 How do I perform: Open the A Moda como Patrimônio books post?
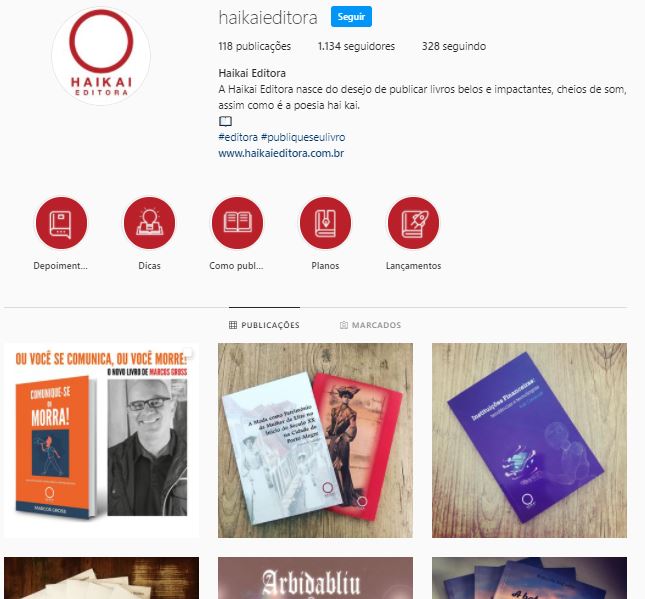315,440
